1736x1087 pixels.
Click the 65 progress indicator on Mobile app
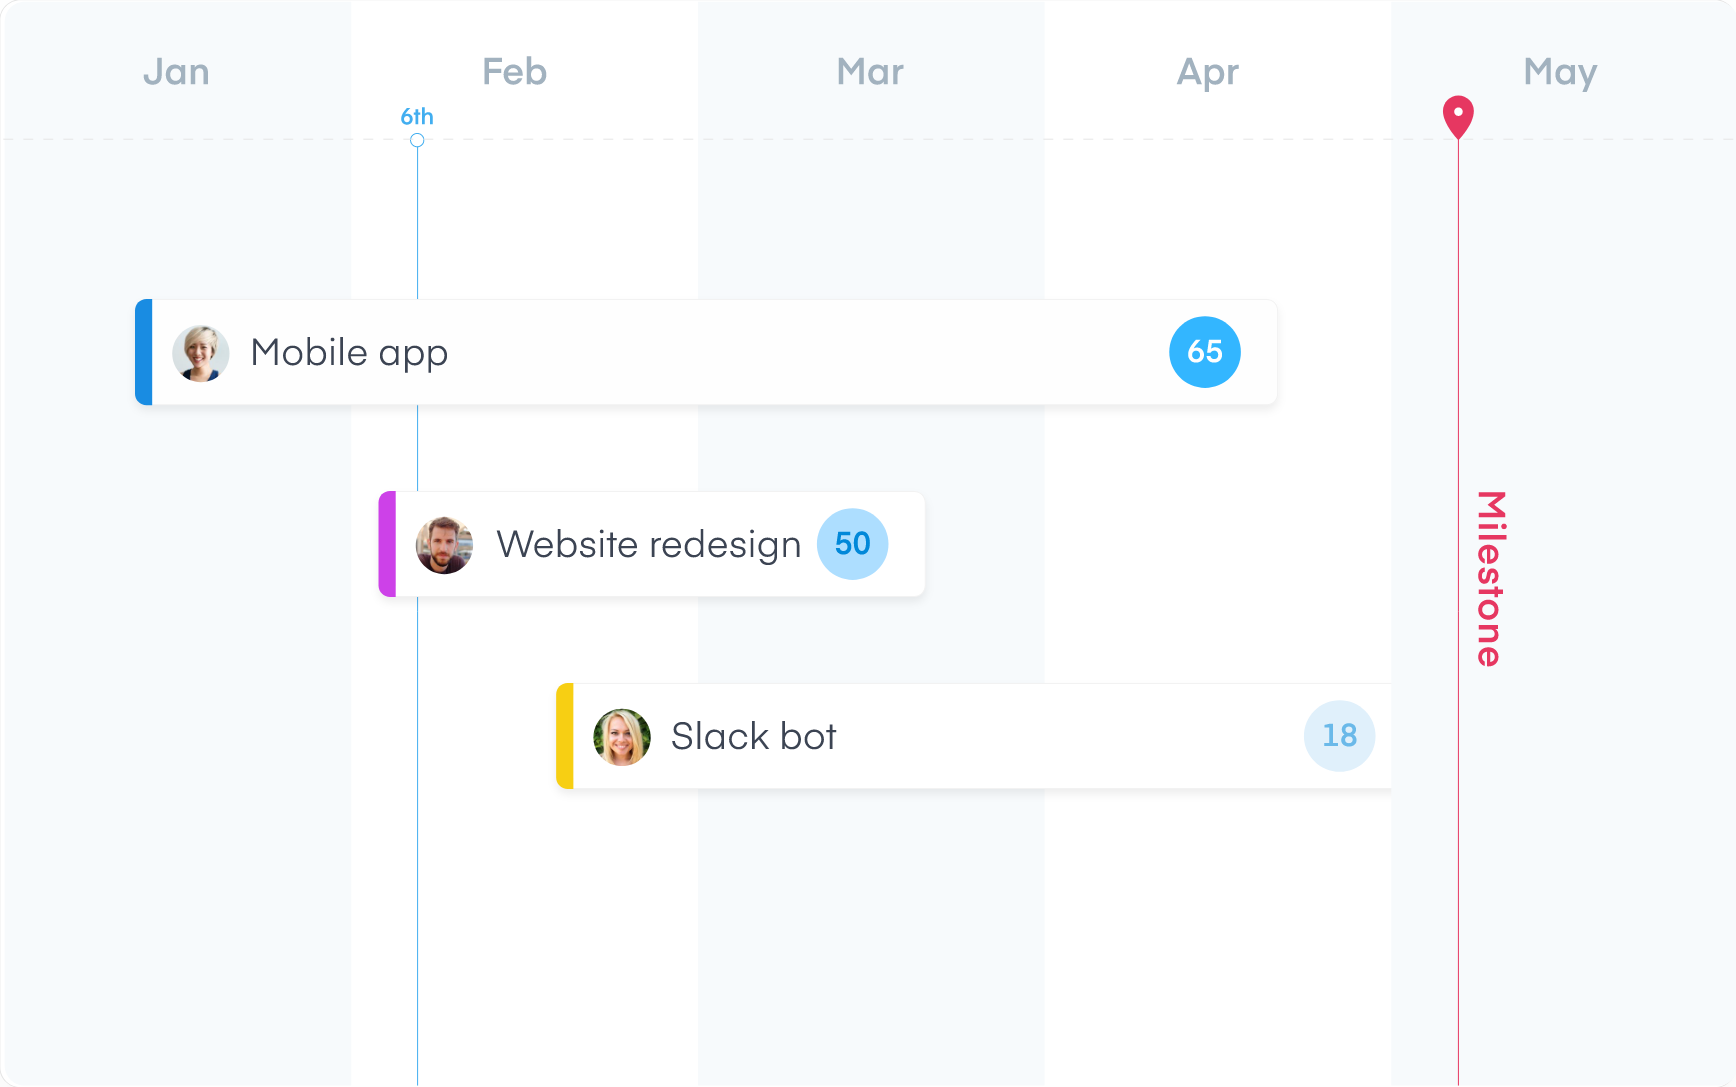1204,352
